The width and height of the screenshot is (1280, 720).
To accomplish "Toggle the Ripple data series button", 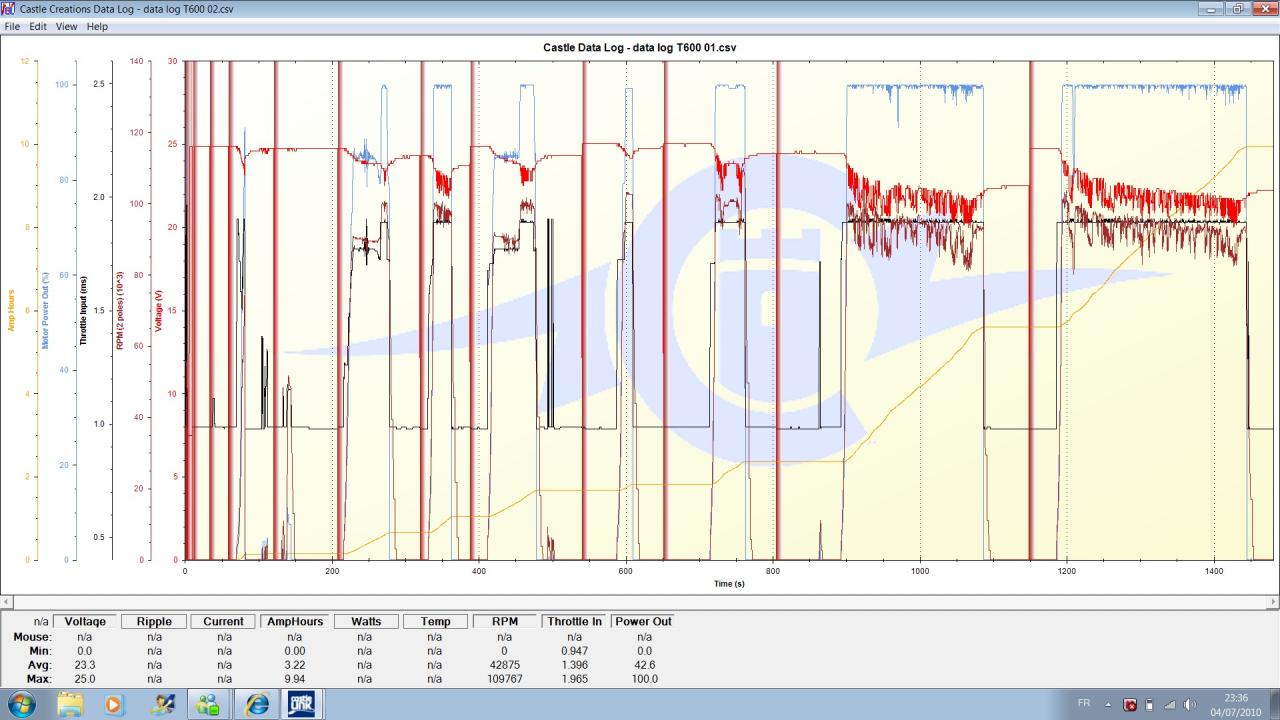I will tap(154, 621).
